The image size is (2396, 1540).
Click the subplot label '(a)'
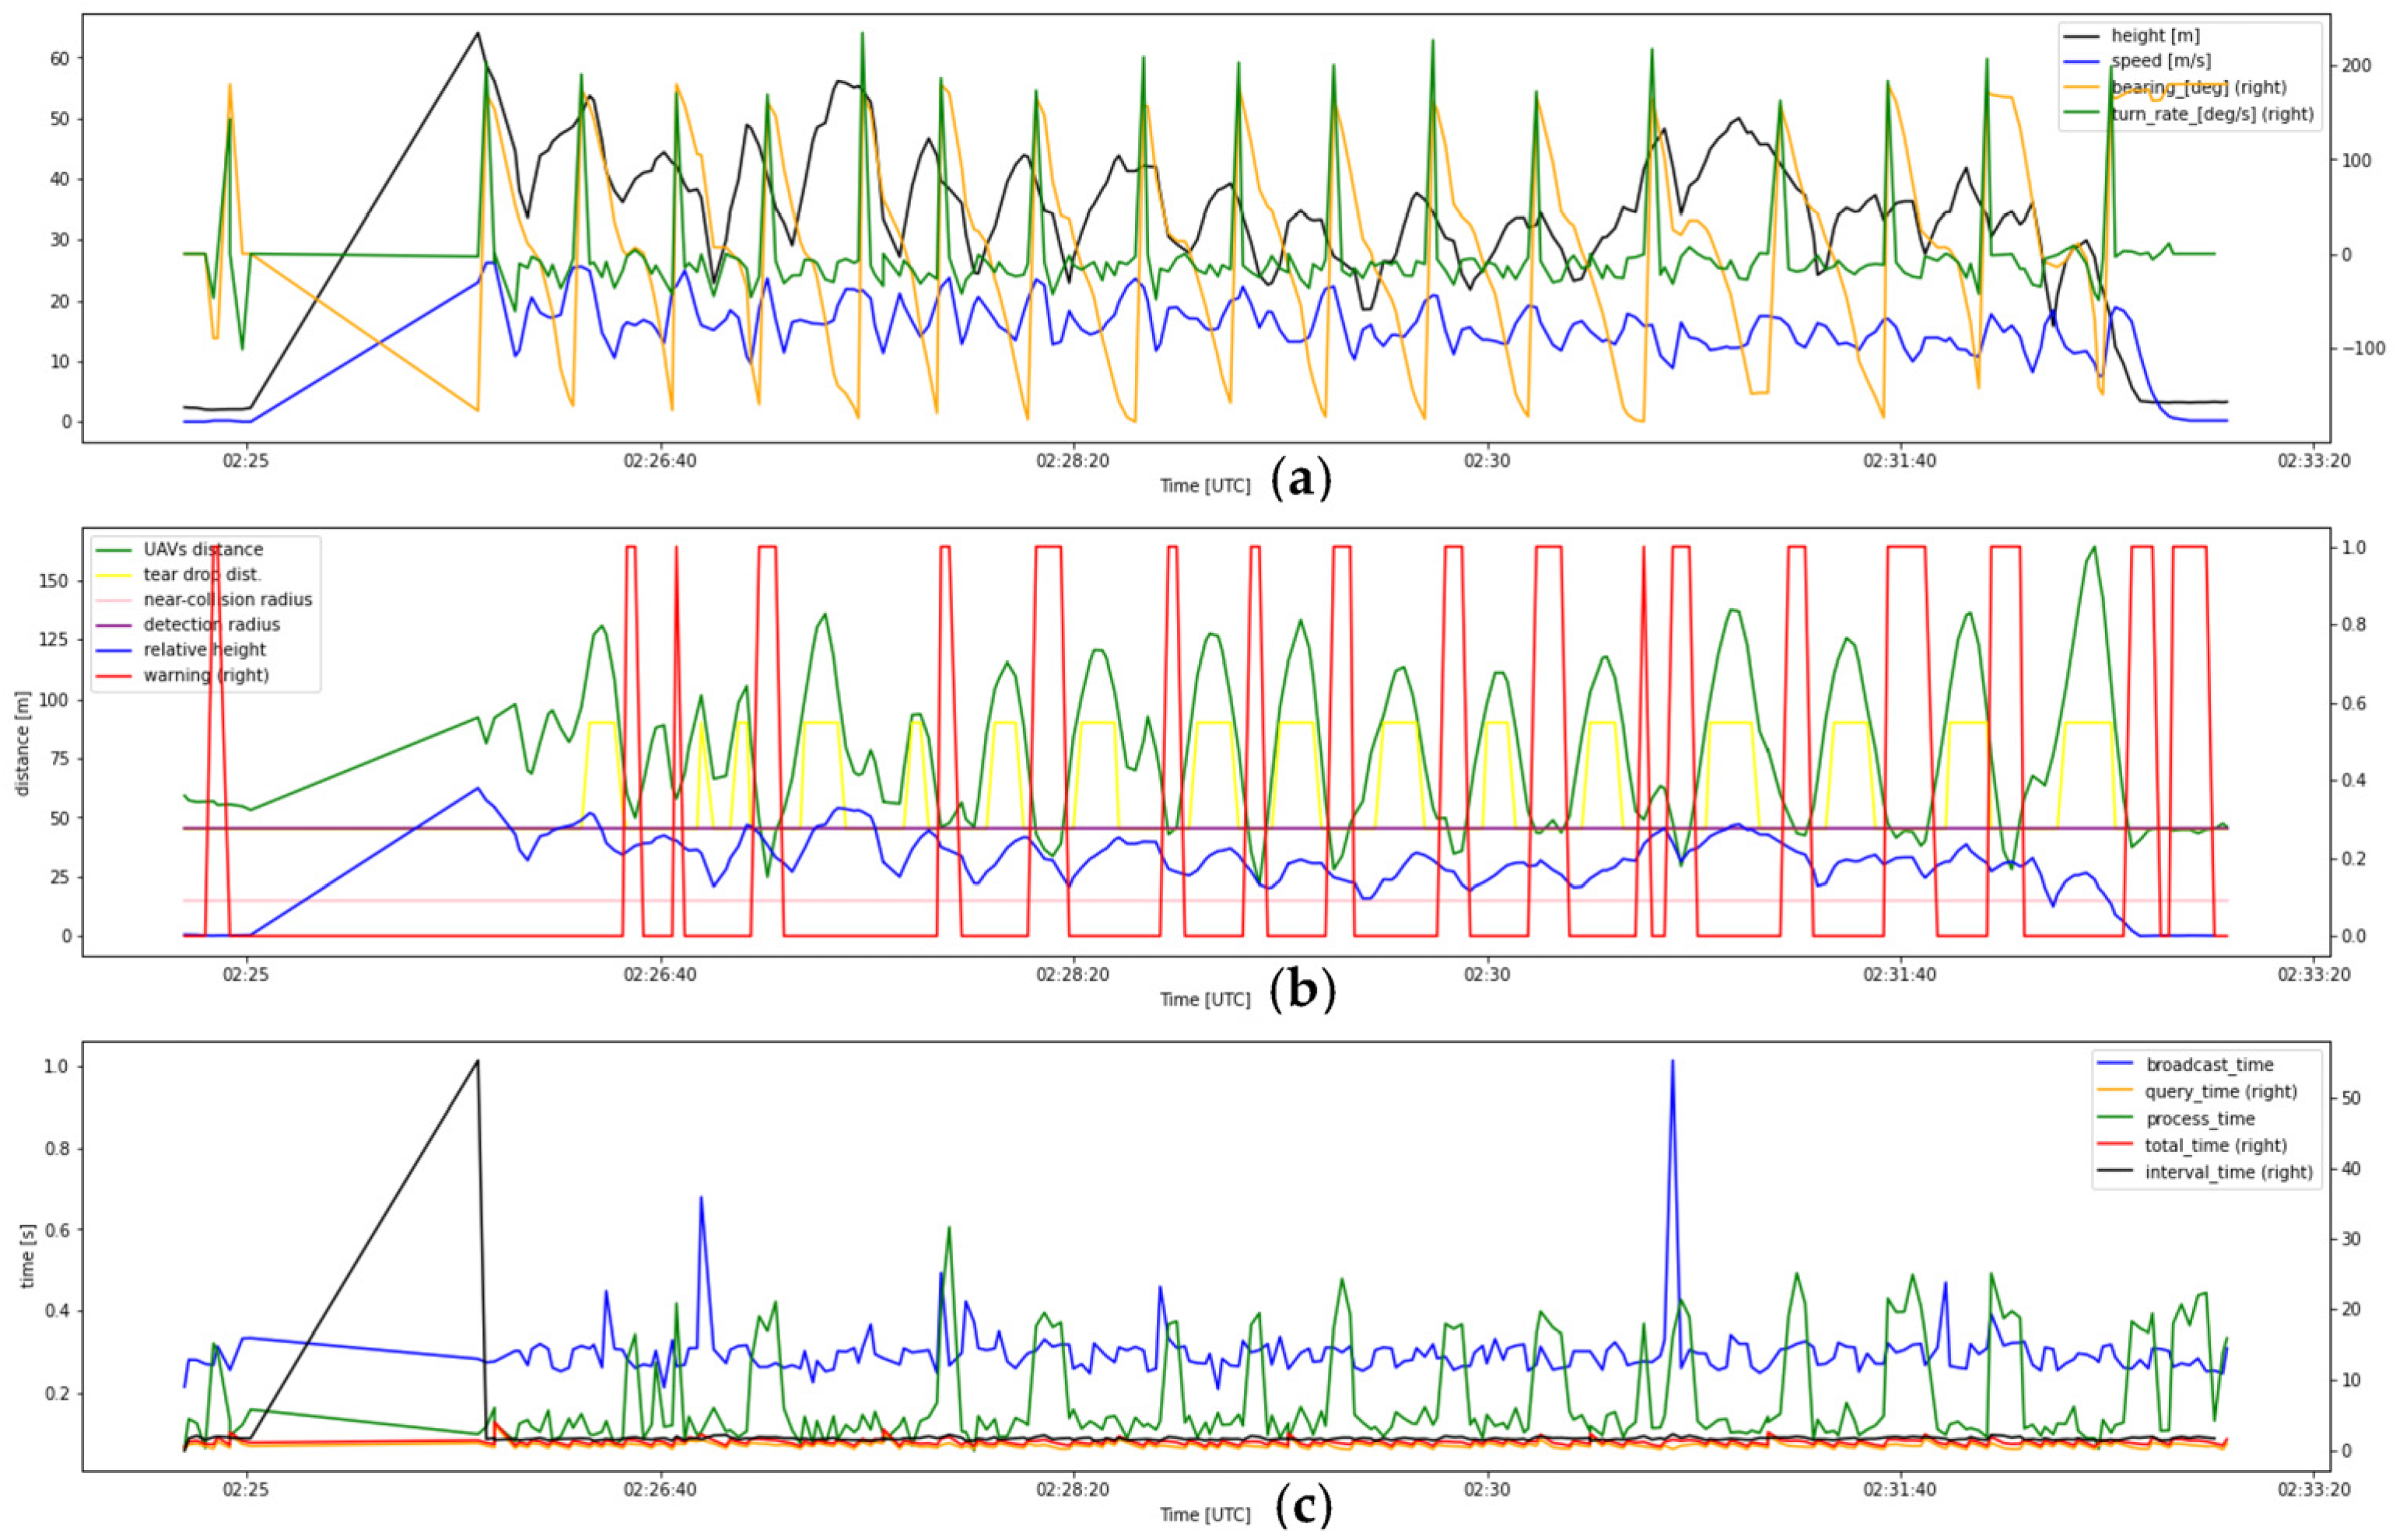(1301, 481)
